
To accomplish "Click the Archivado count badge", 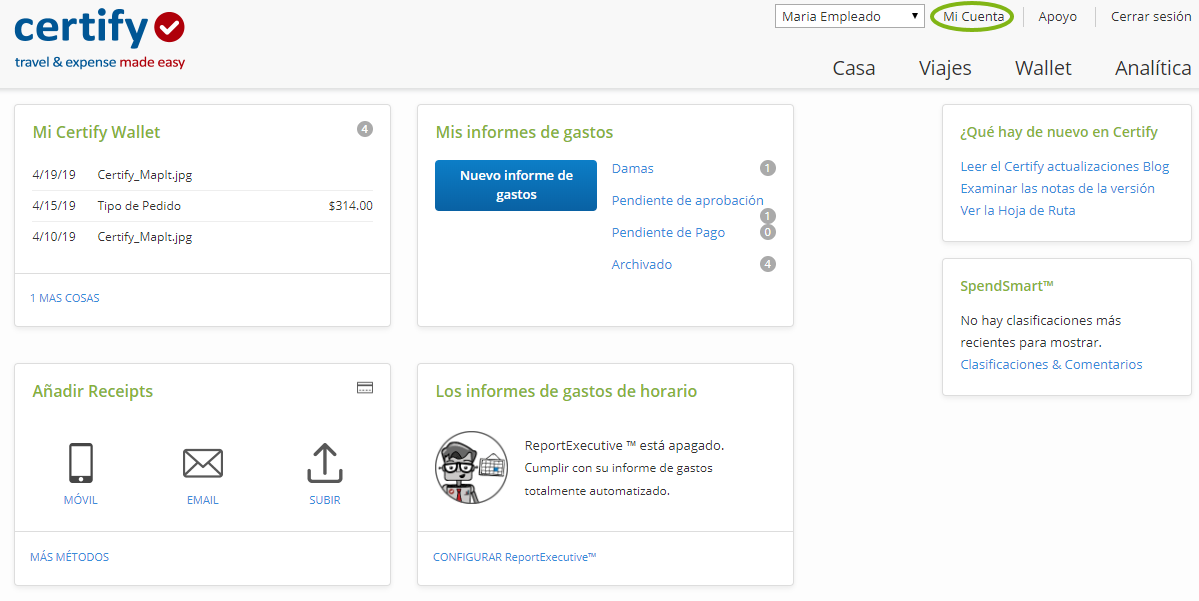I will tap(768, 265).
